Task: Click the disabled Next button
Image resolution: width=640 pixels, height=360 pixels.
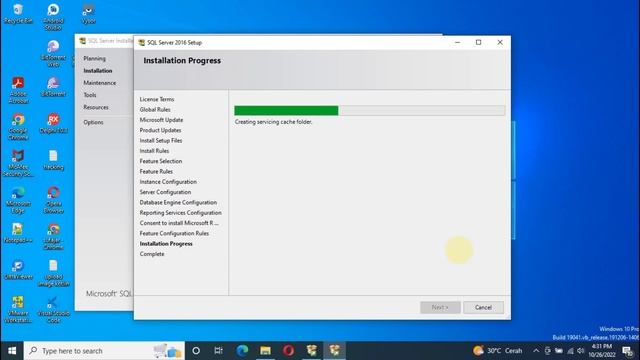Action: [x=440, y=307]
